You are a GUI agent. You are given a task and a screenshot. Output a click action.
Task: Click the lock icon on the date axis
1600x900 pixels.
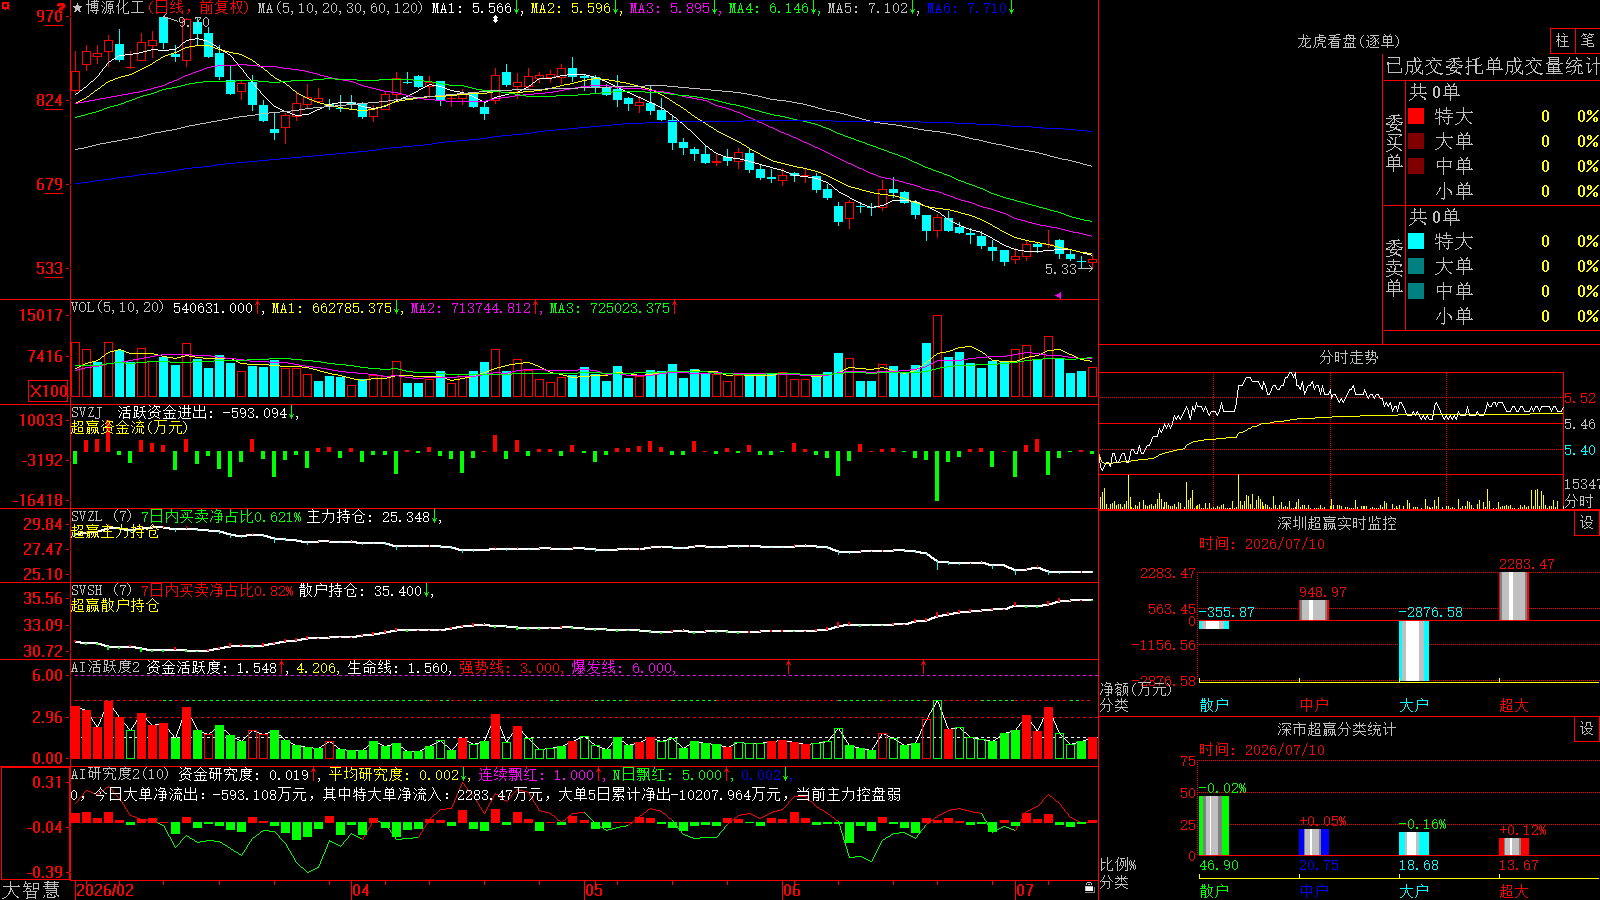[1089, 888]
